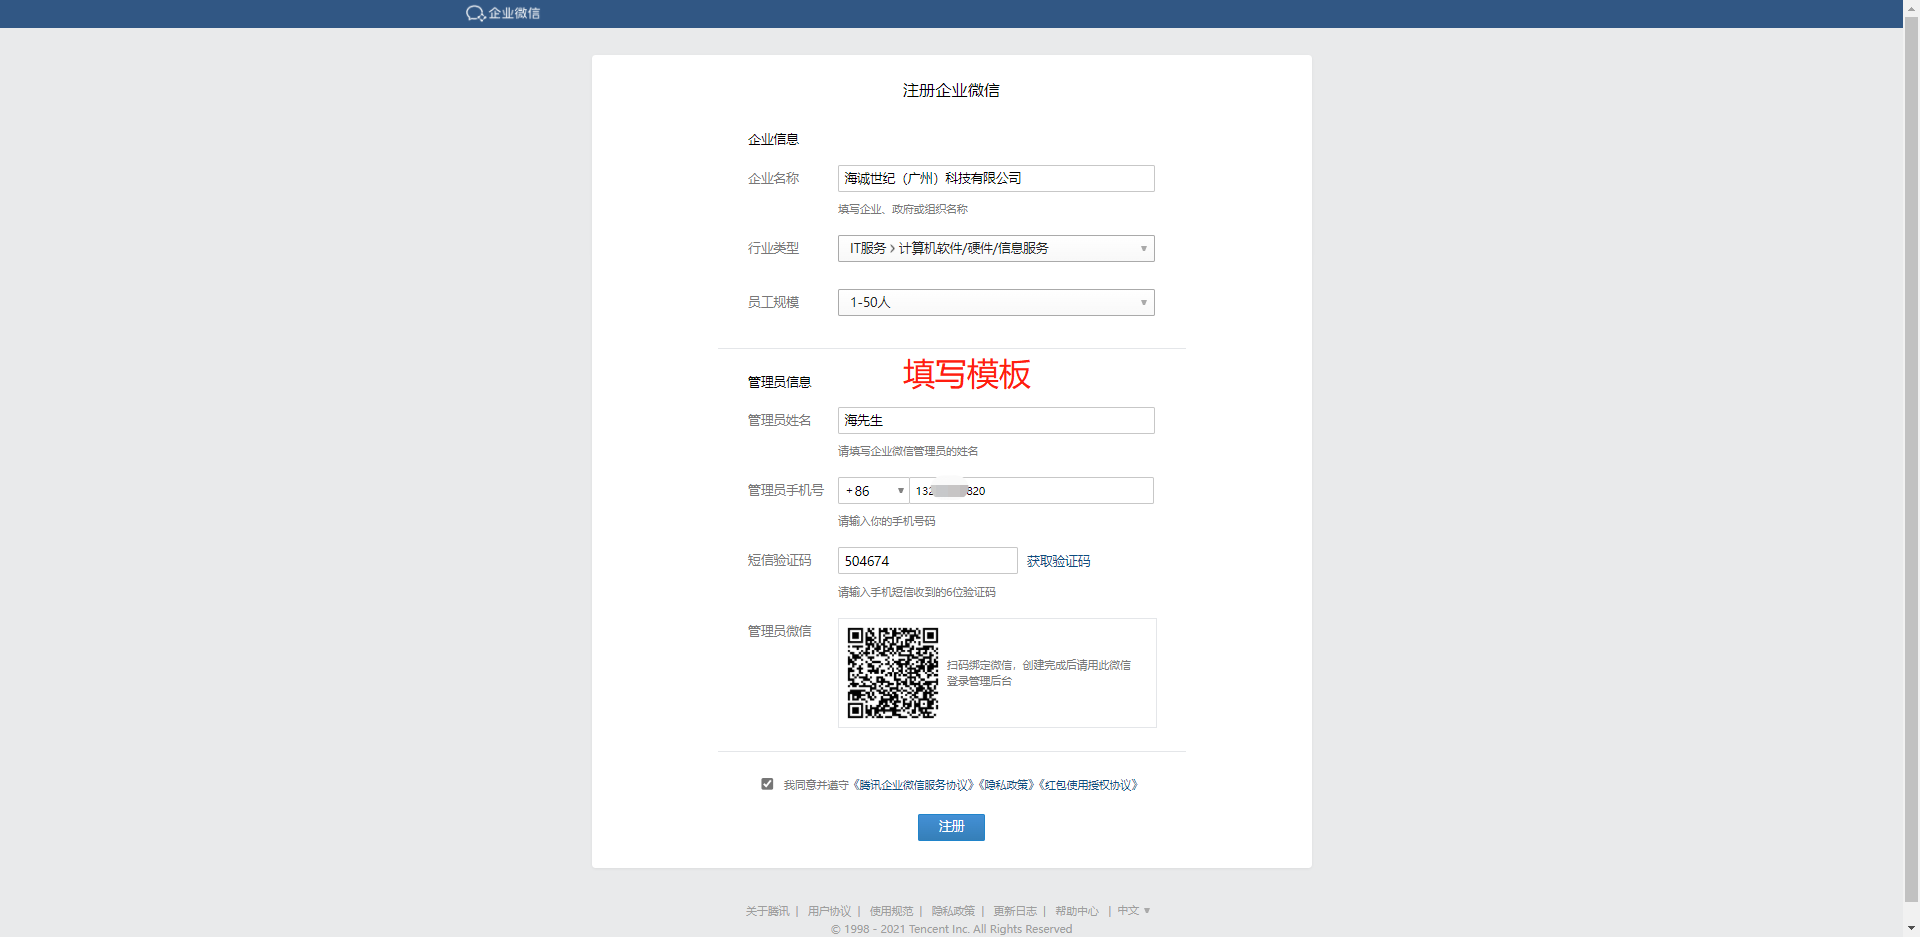Open the footer 隐私政策 link
The width and height of the screenshot is (1920, 937).
[x=953, y=911]
